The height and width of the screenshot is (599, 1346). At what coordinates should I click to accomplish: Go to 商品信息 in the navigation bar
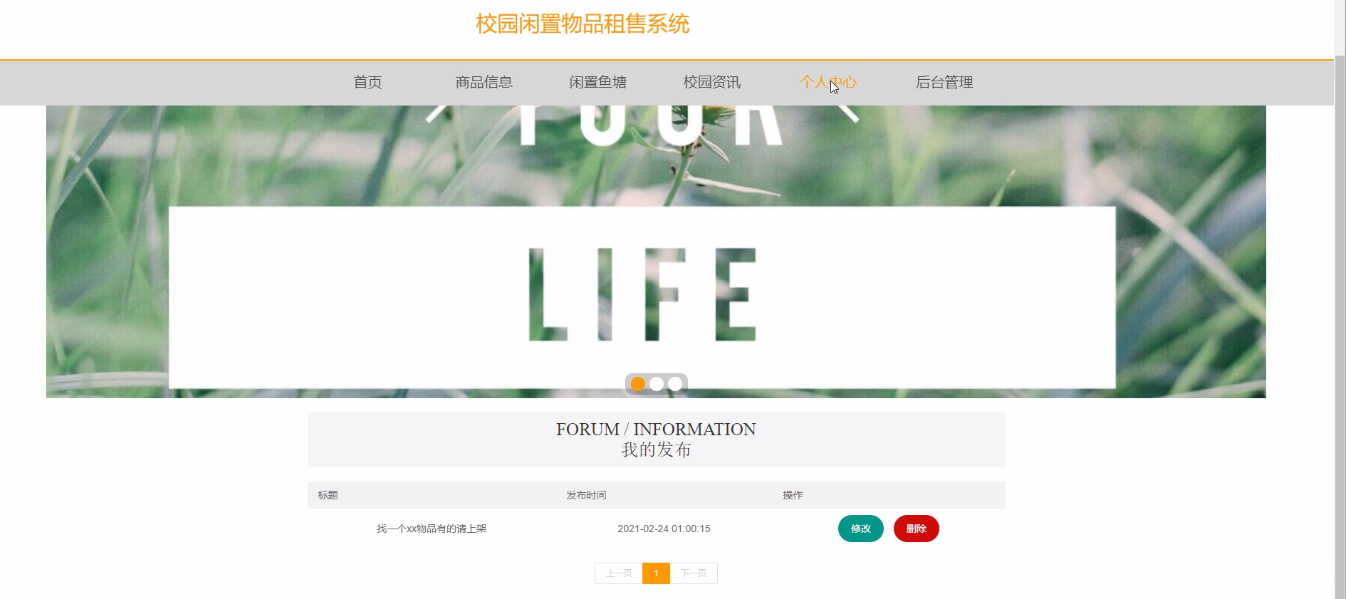pyautogui.click(x=484, y=82)
